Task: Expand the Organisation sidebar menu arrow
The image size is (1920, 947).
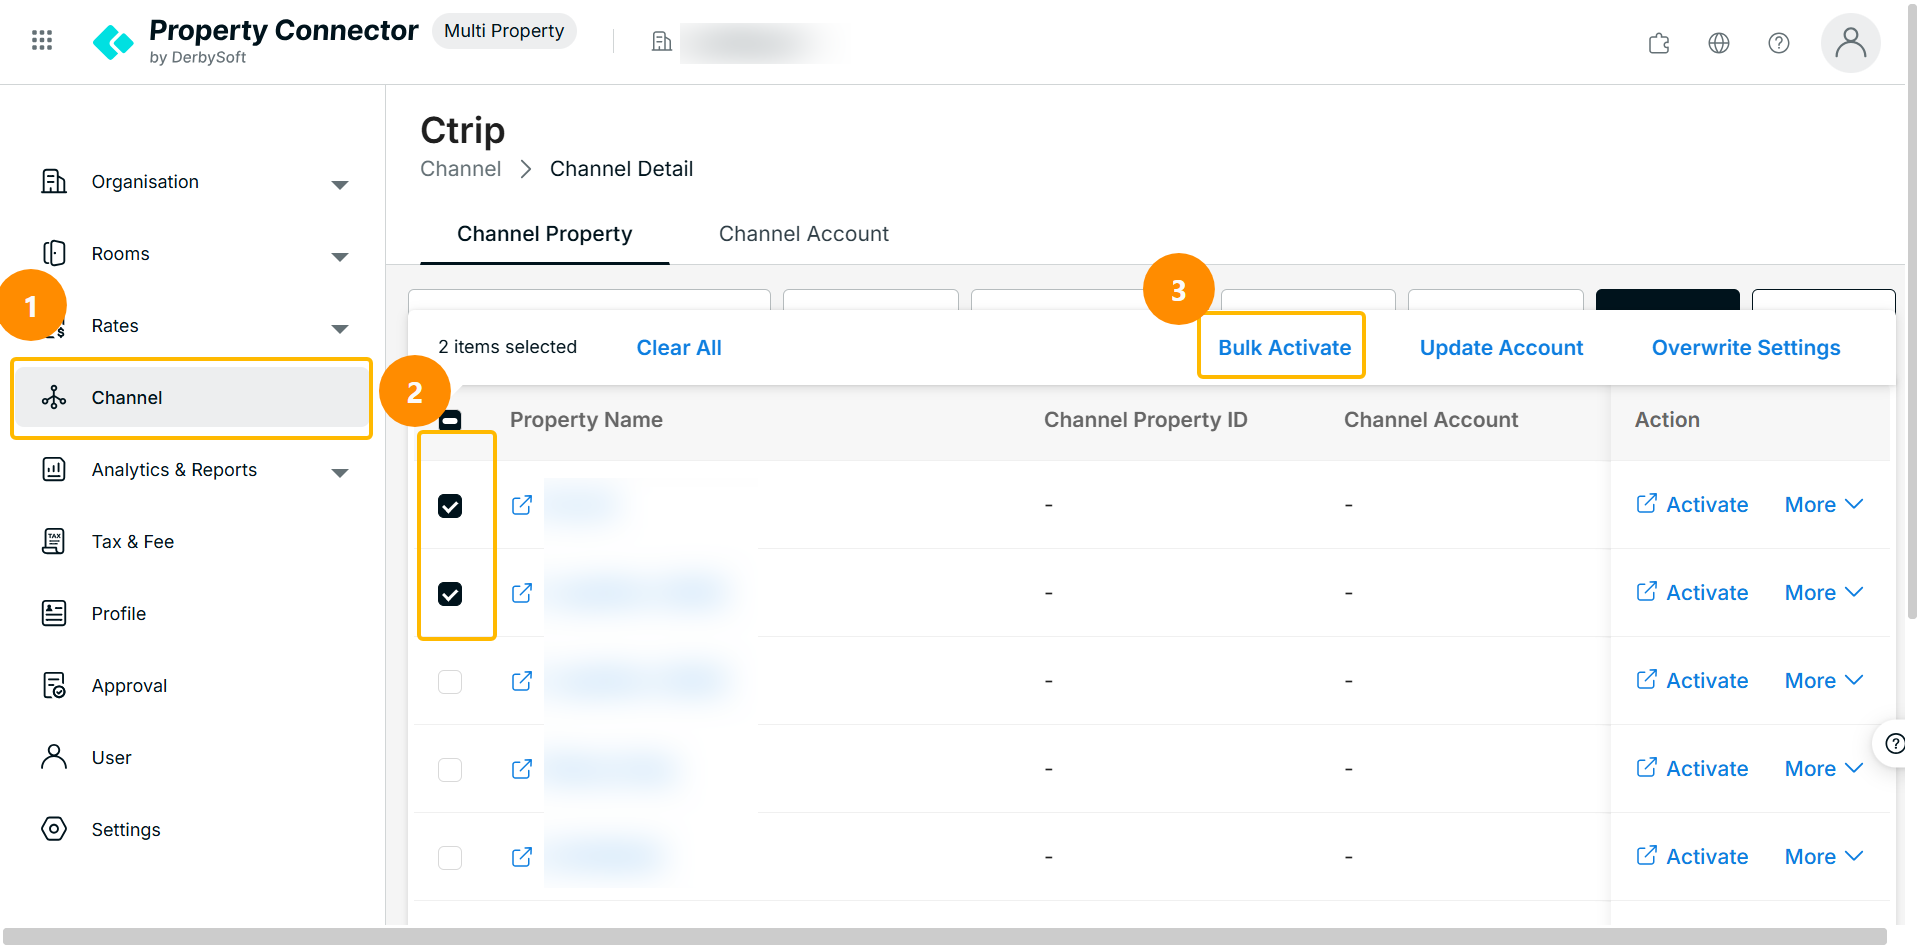Action: [340, 185]
